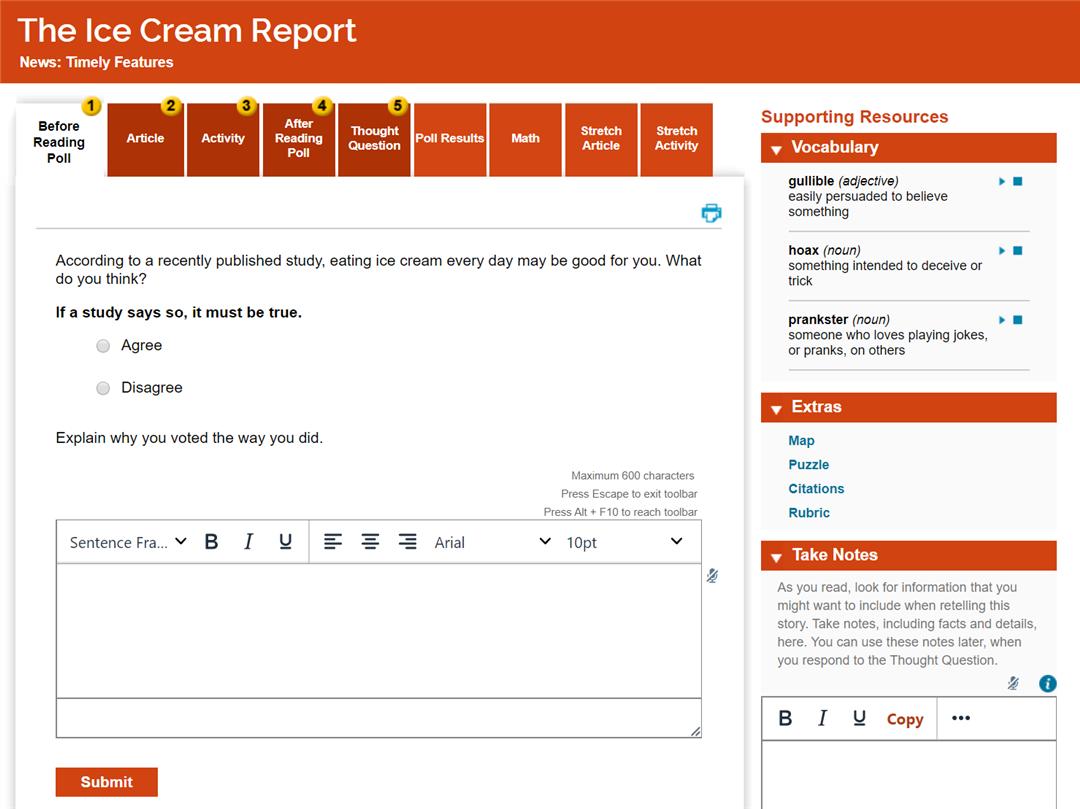Switch to the Article tab
Viewport: 1080px width, 809px height.
pyautogui.click(x=145, y=139)
